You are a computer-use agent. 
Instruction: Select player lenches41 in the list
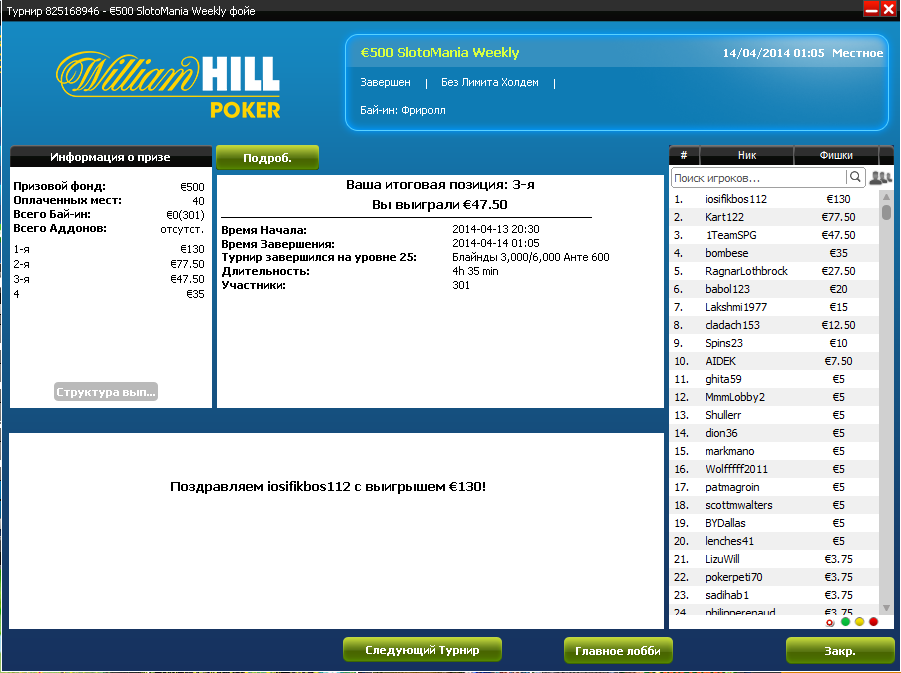(x=775, y=541)
